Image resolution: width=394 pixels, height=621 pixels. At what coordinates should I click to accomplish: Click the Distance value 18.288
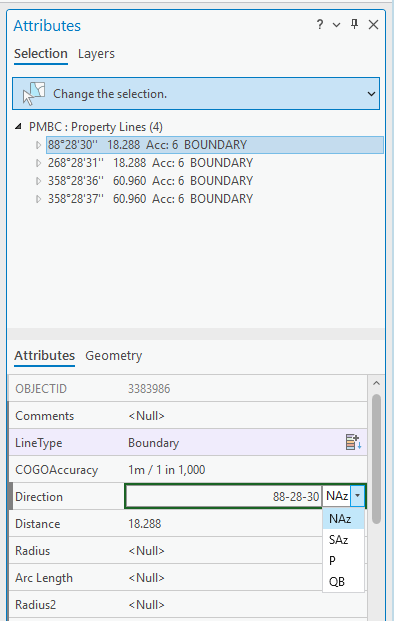tap(145, 524)
